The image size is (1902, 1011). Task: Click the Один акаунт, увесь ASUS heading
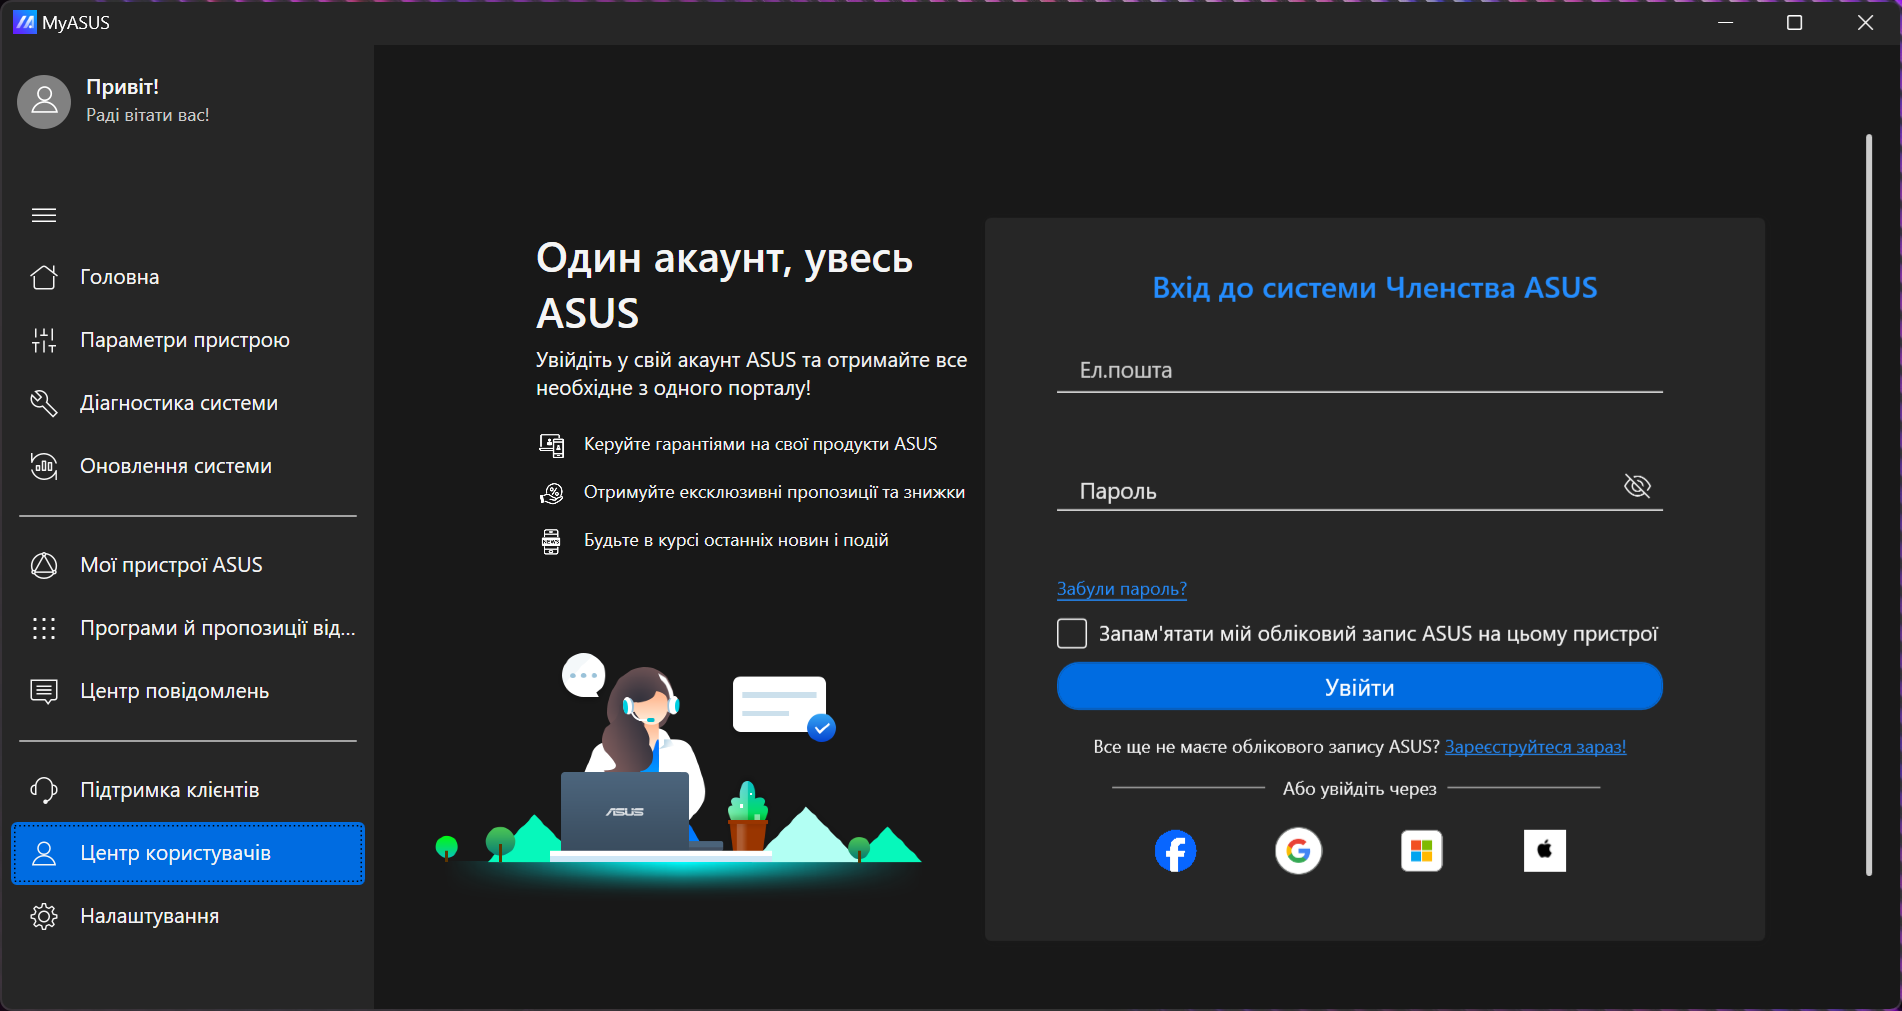click(725, 286)
